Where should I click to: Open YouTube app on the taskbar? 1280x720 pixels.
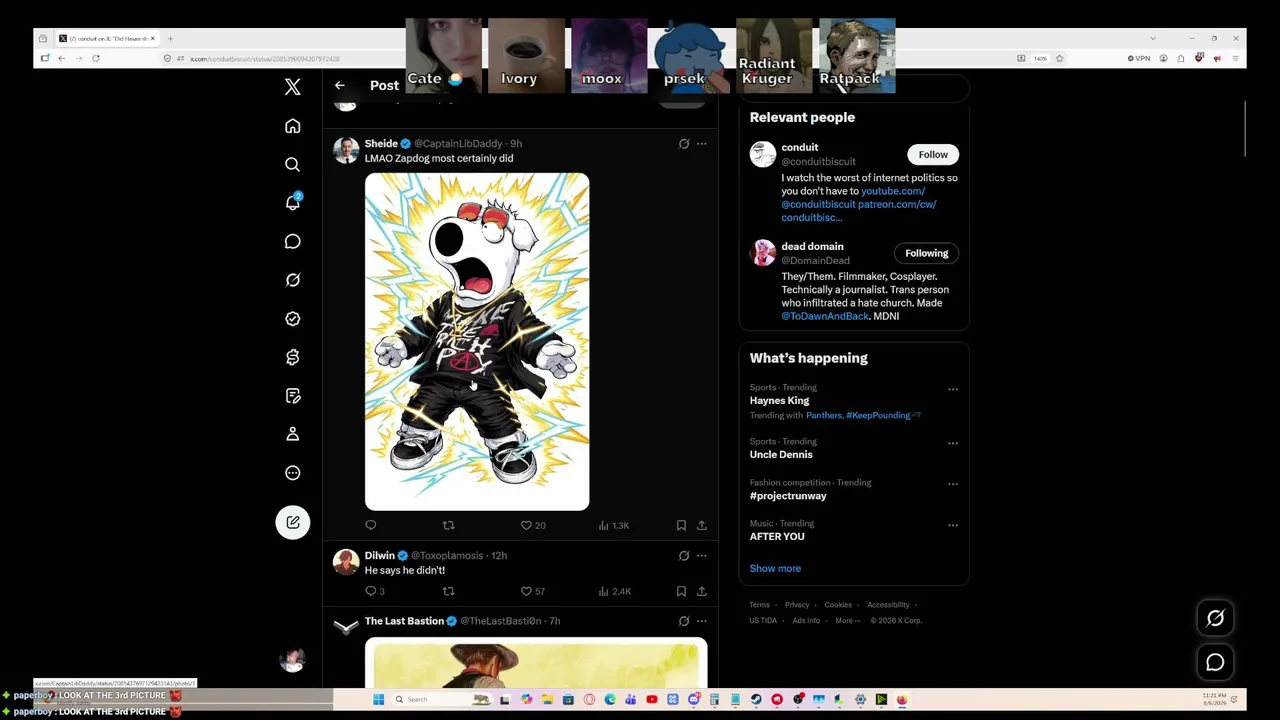point(651,700)
